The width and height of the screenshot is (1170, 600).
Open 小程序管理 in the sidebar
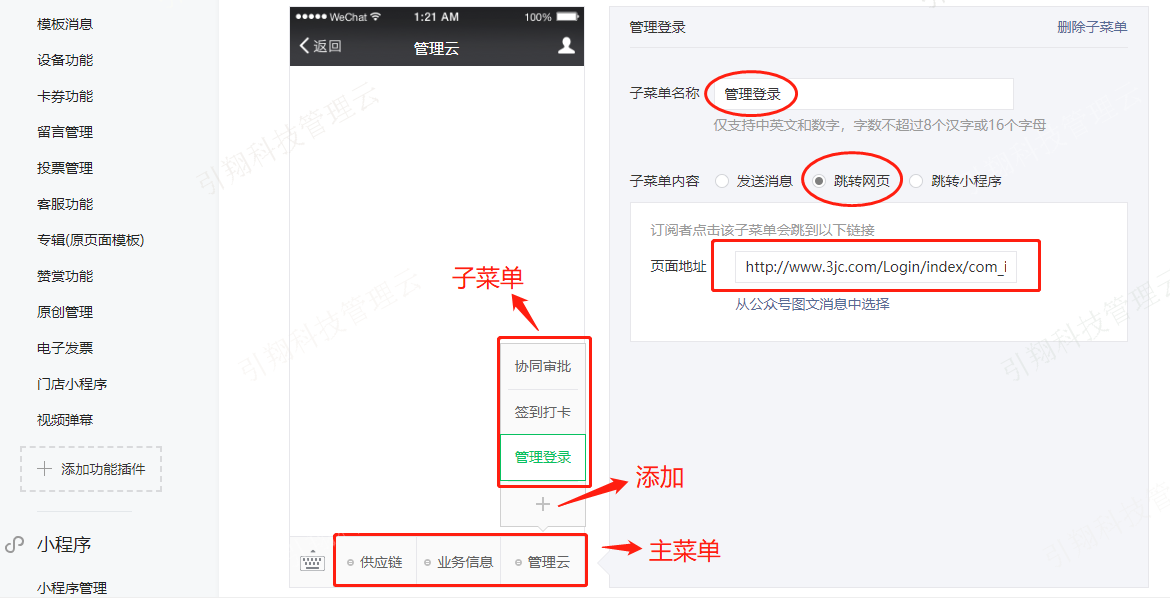point(72,588)
